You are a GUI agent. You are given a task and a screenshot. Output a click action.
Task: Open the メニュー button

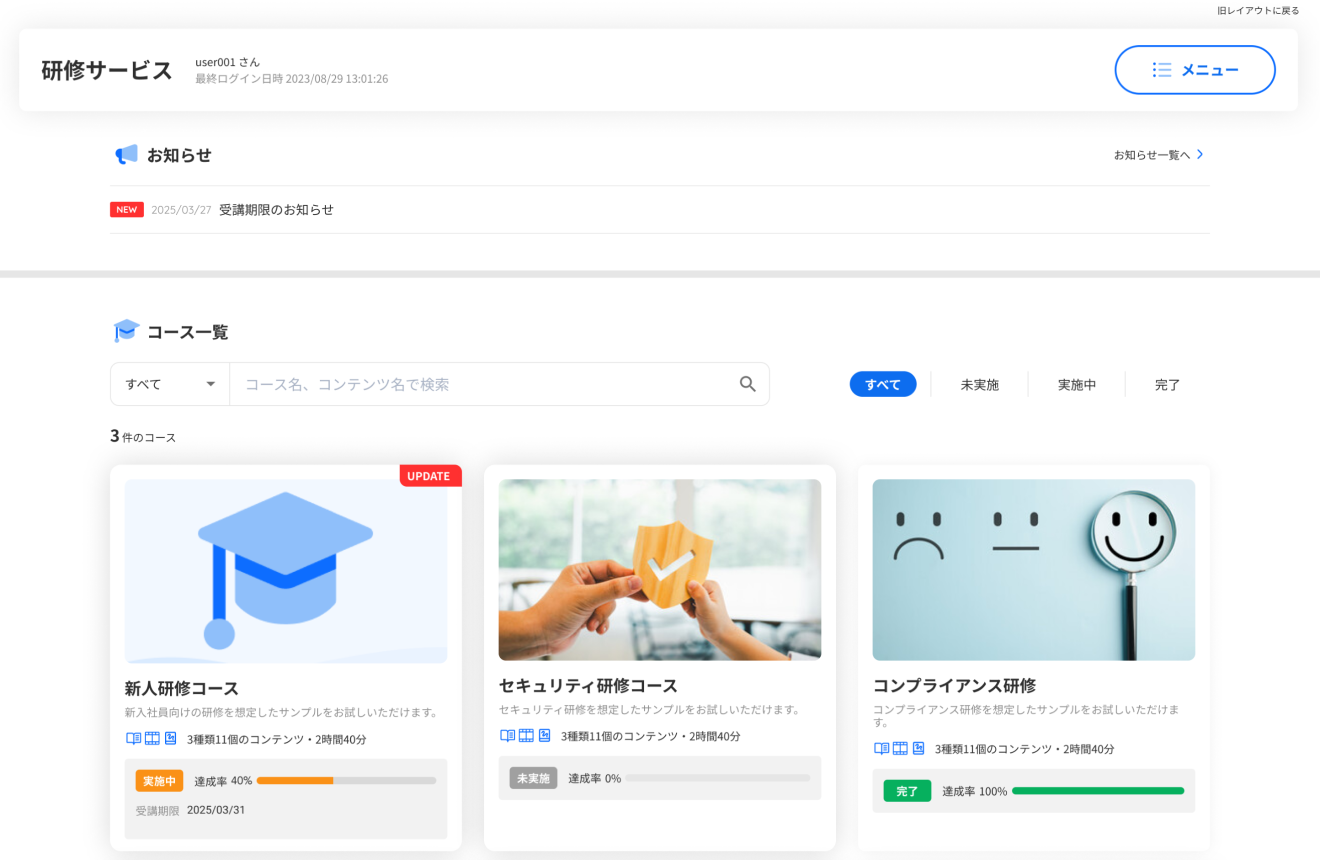pyautogui.click(x=1195, y=70)
